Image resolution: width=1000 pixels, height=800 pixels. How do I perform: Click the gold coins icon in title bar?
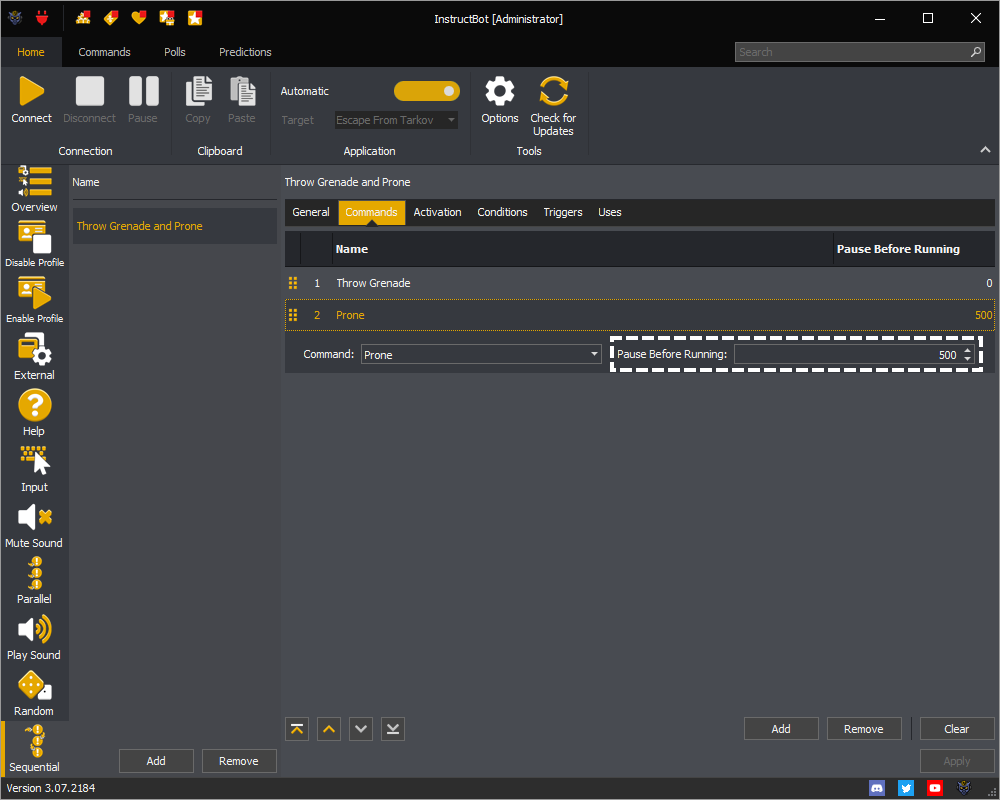tap(83, 18)
